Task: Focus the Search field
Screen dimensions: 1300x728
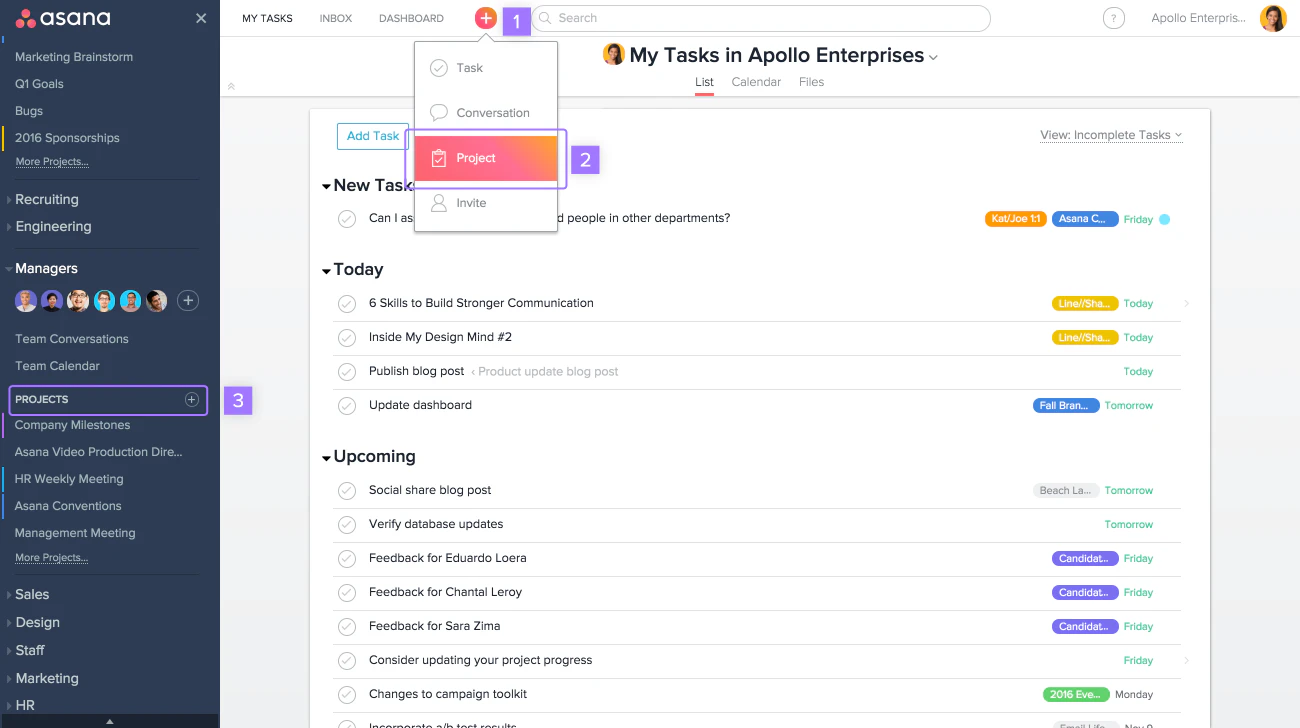Action: 761,18
